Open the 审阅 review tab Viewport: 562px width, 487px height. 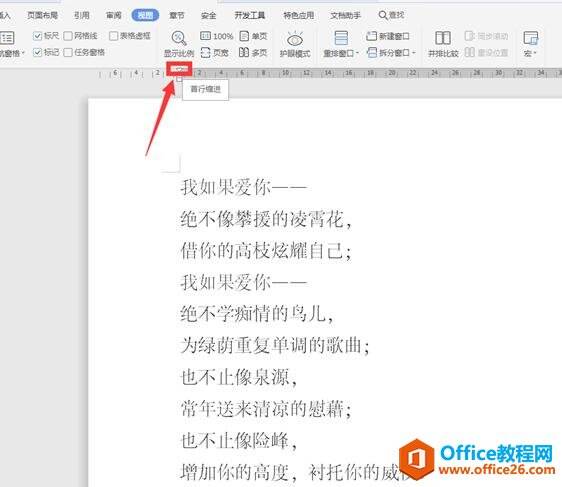tap(114, 15)
